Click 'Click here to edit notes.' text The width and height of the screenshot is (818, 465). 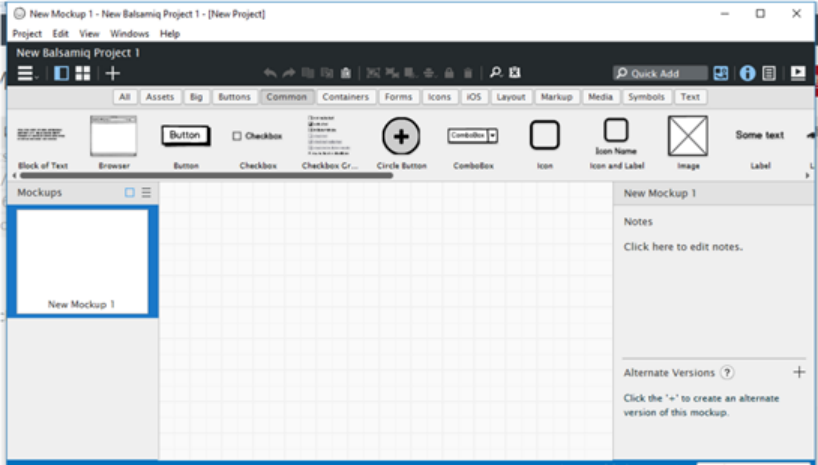pyautogui.click(x=683, y=247)
